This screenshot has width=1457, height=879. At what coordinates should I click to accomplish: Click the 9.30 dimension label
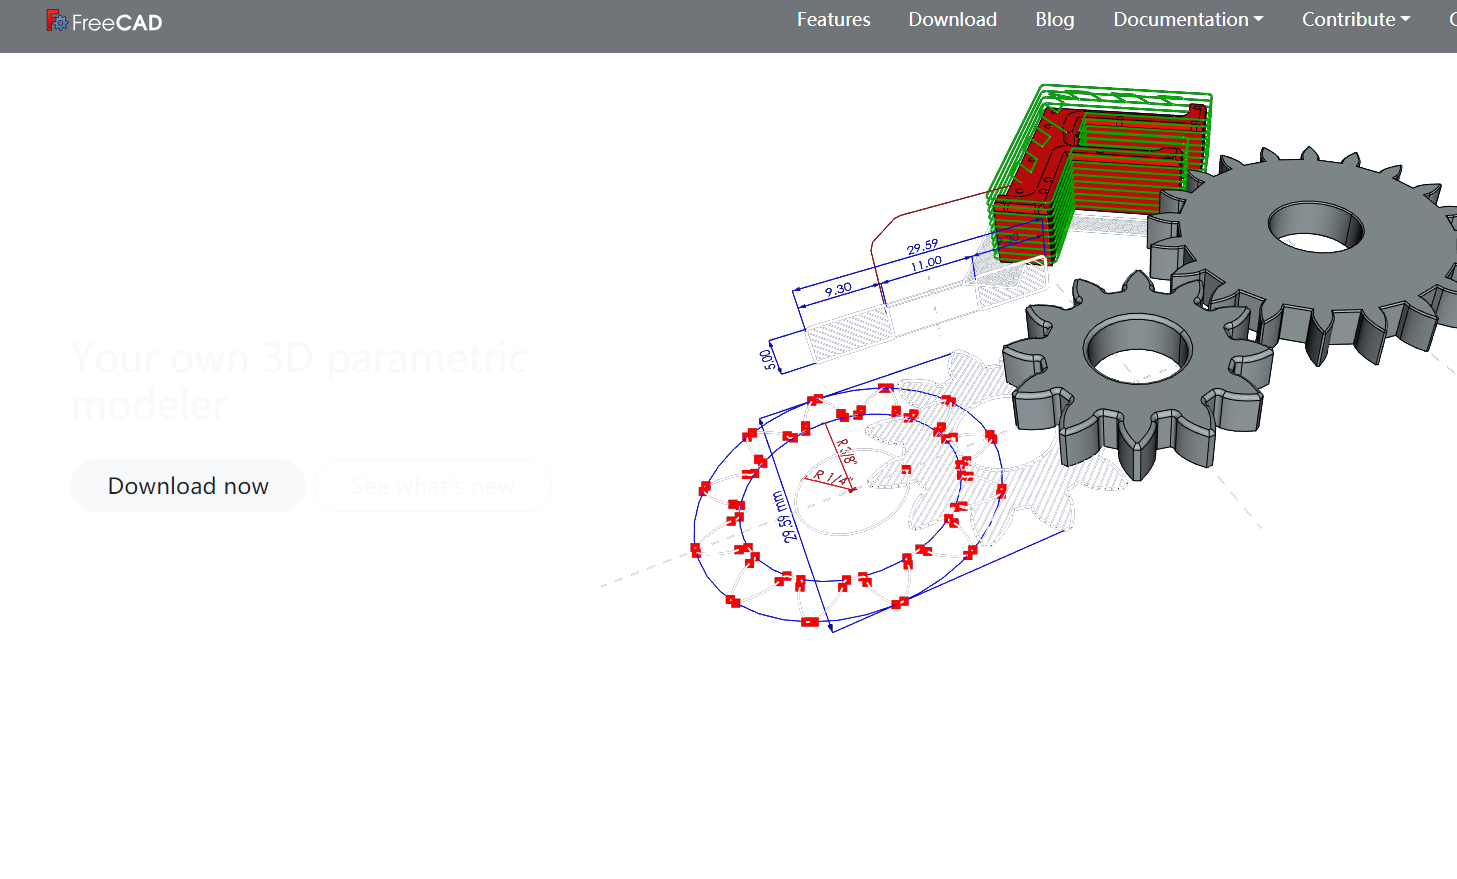(x=838, y=290)
